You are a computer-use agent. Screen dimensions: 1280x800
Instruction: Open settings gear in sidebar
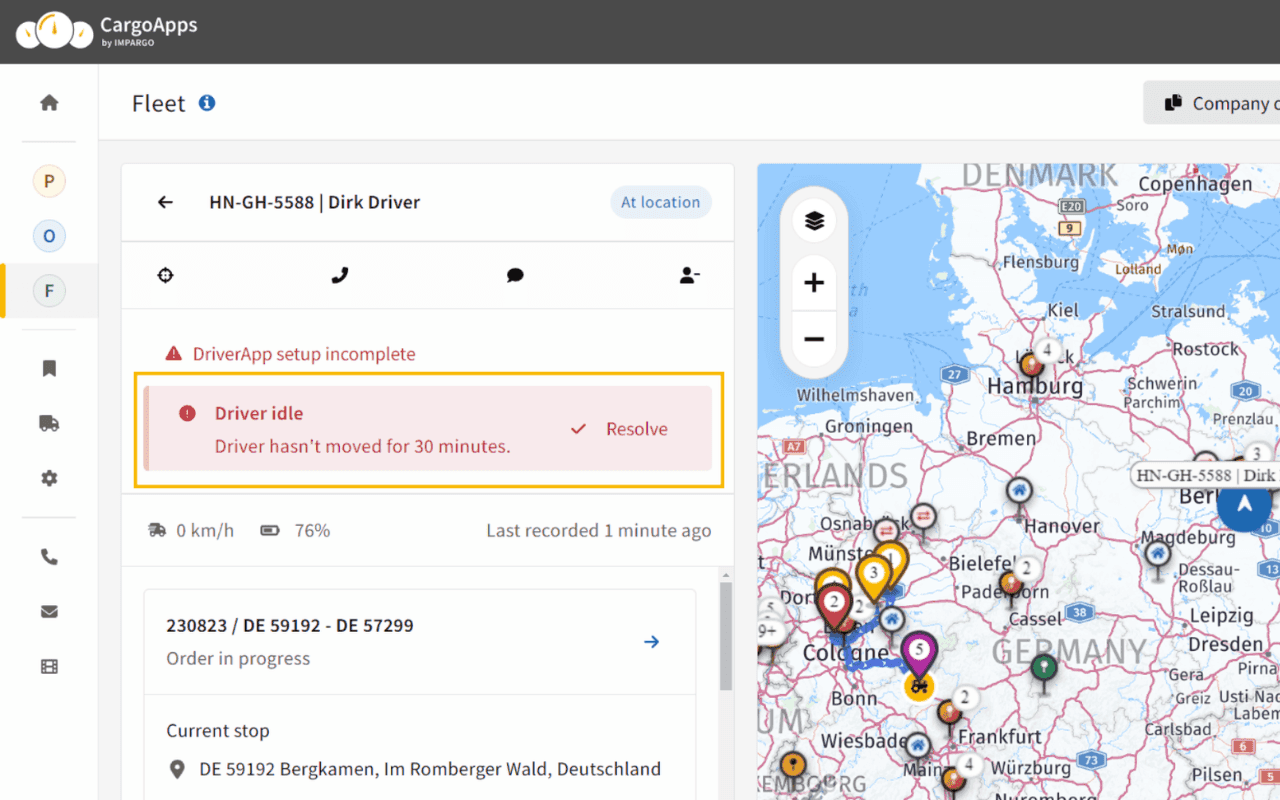pos(49,479)
